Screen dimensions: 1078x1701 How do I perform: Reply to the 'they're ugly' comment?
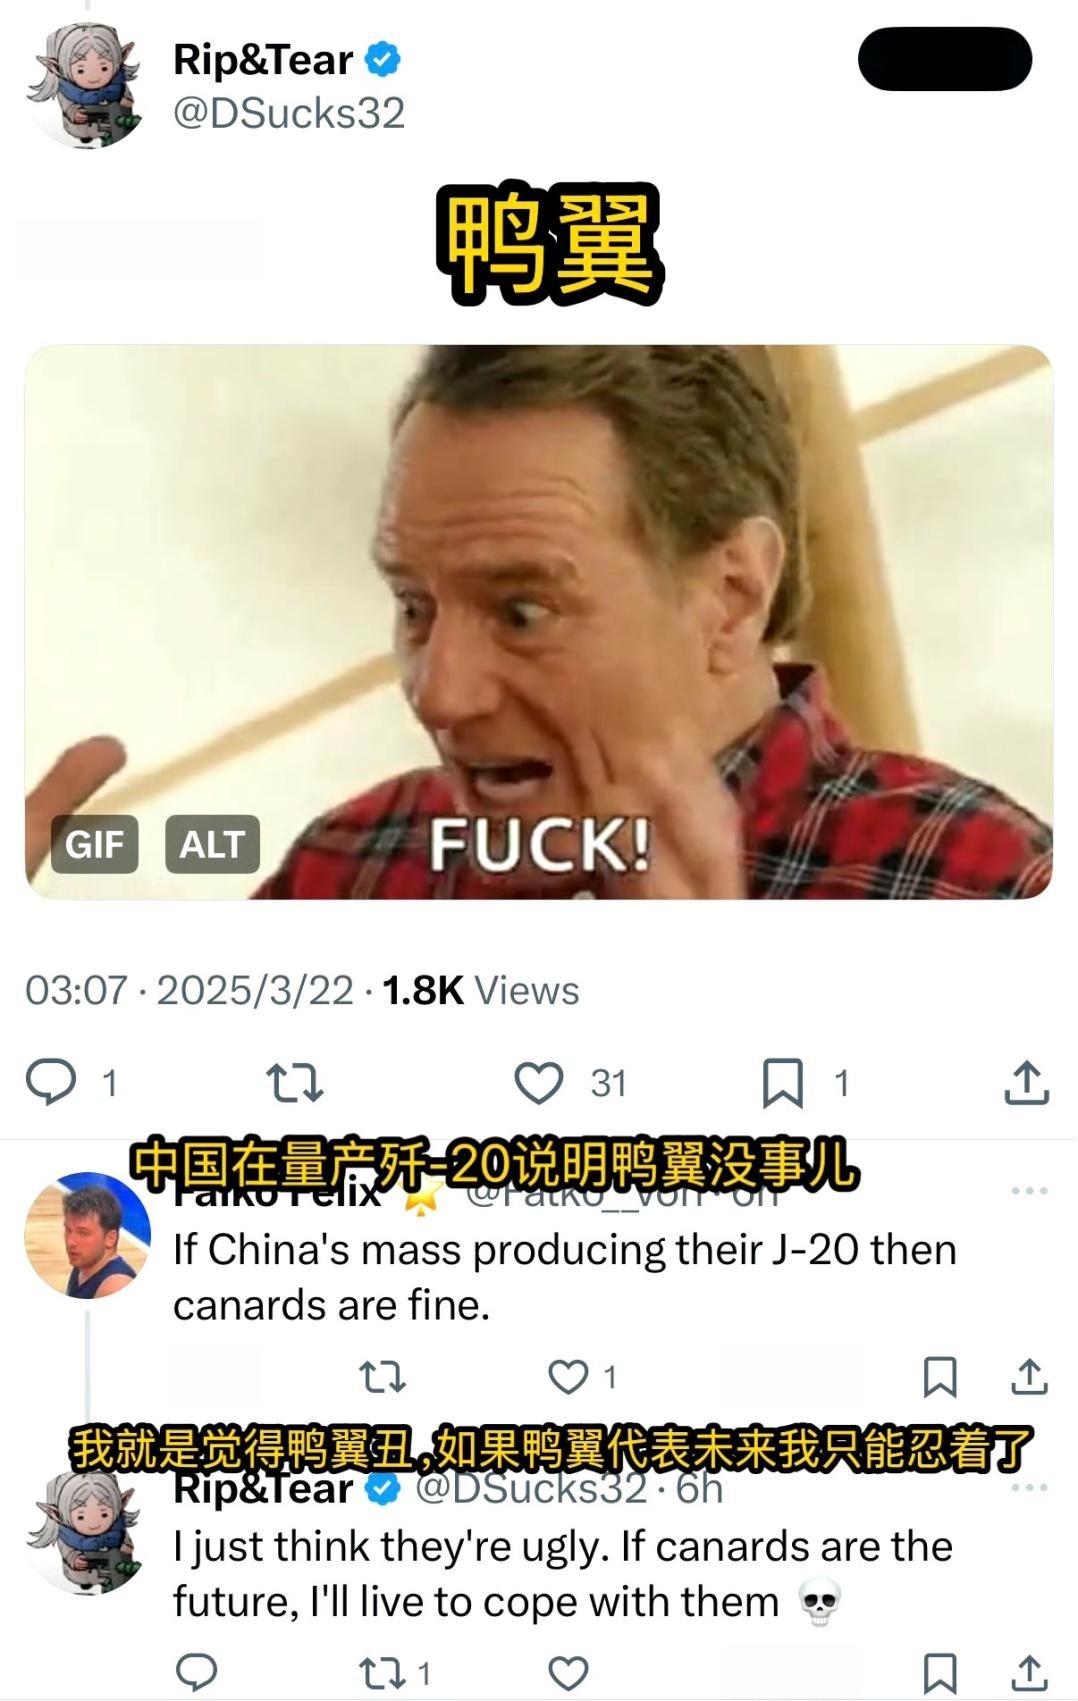tap(197, 1672)
